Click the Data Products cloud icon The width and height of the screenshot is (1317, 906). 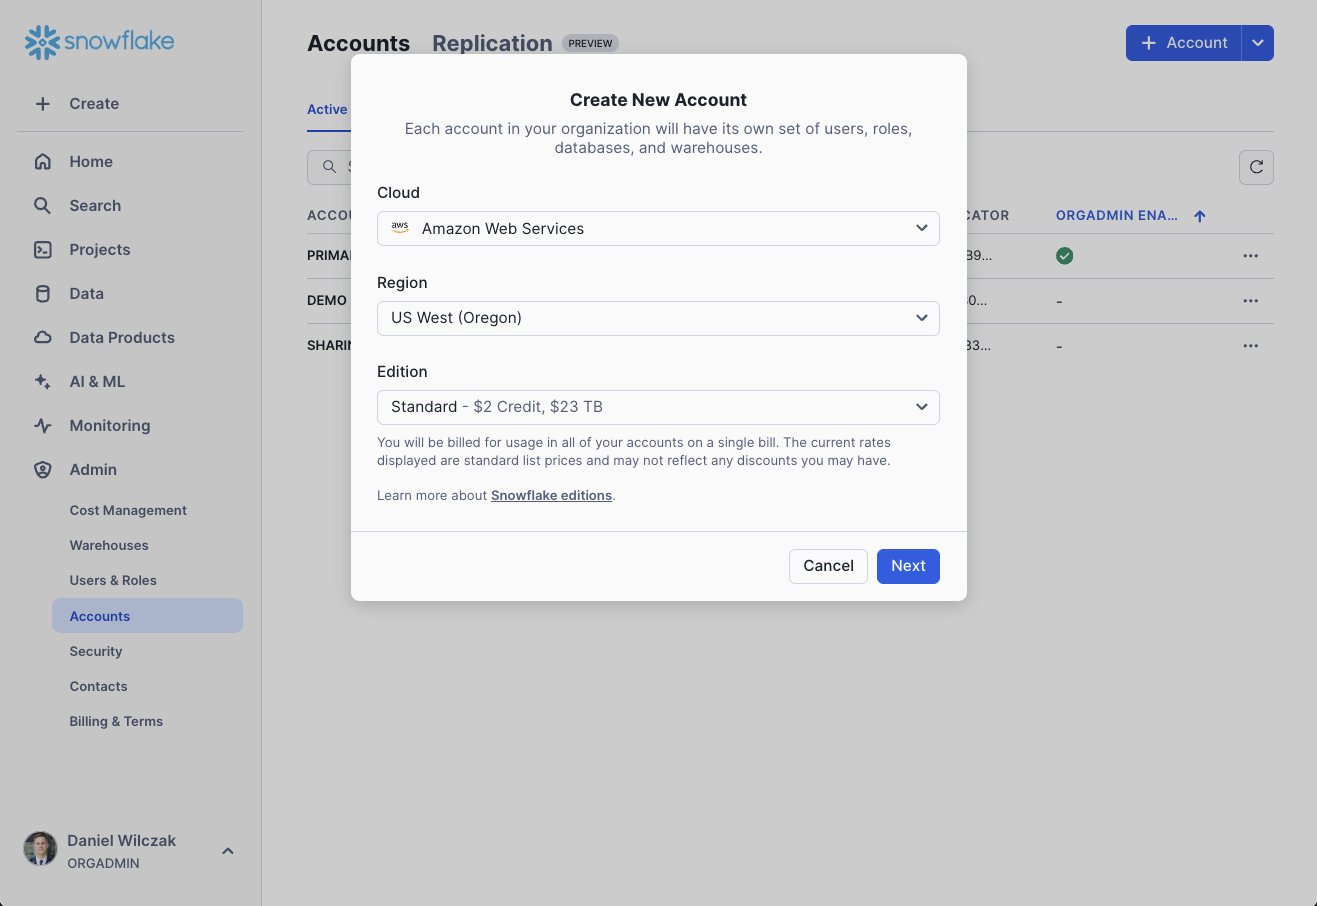point(43,338)
